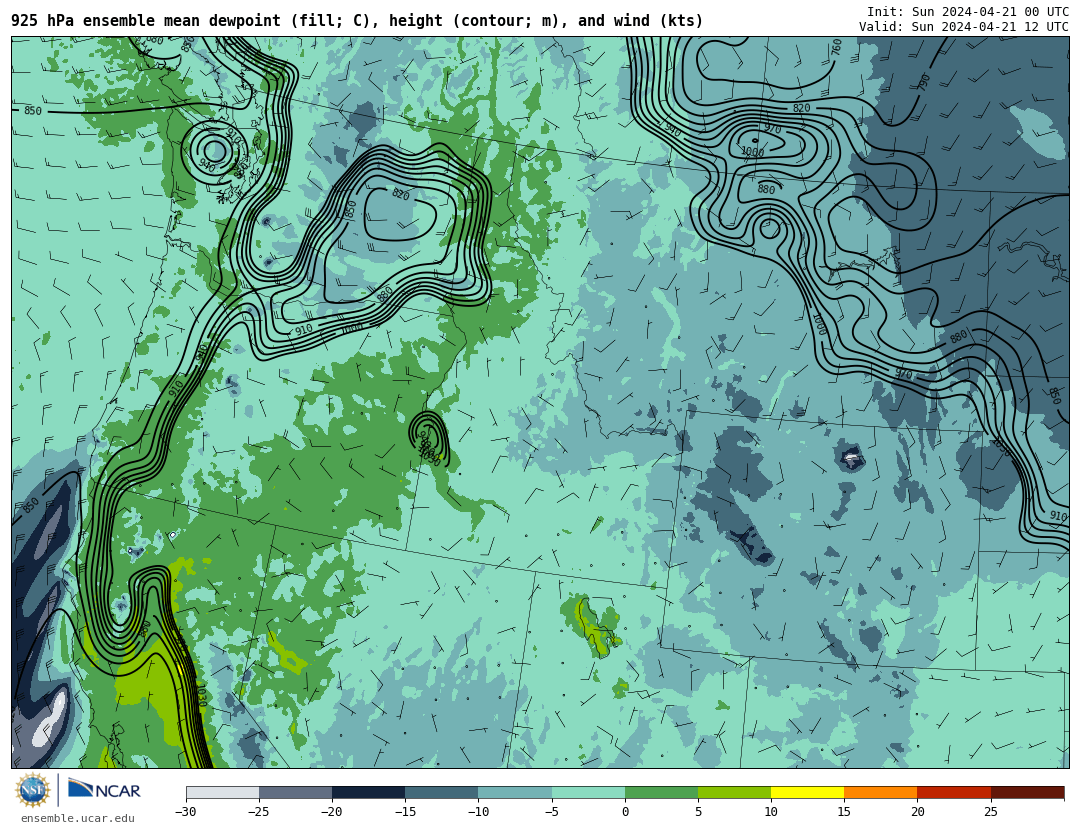Click the -20 colorbar tick label
The height and width of the screenshot is (831, 1080).
tap(331, 812)
